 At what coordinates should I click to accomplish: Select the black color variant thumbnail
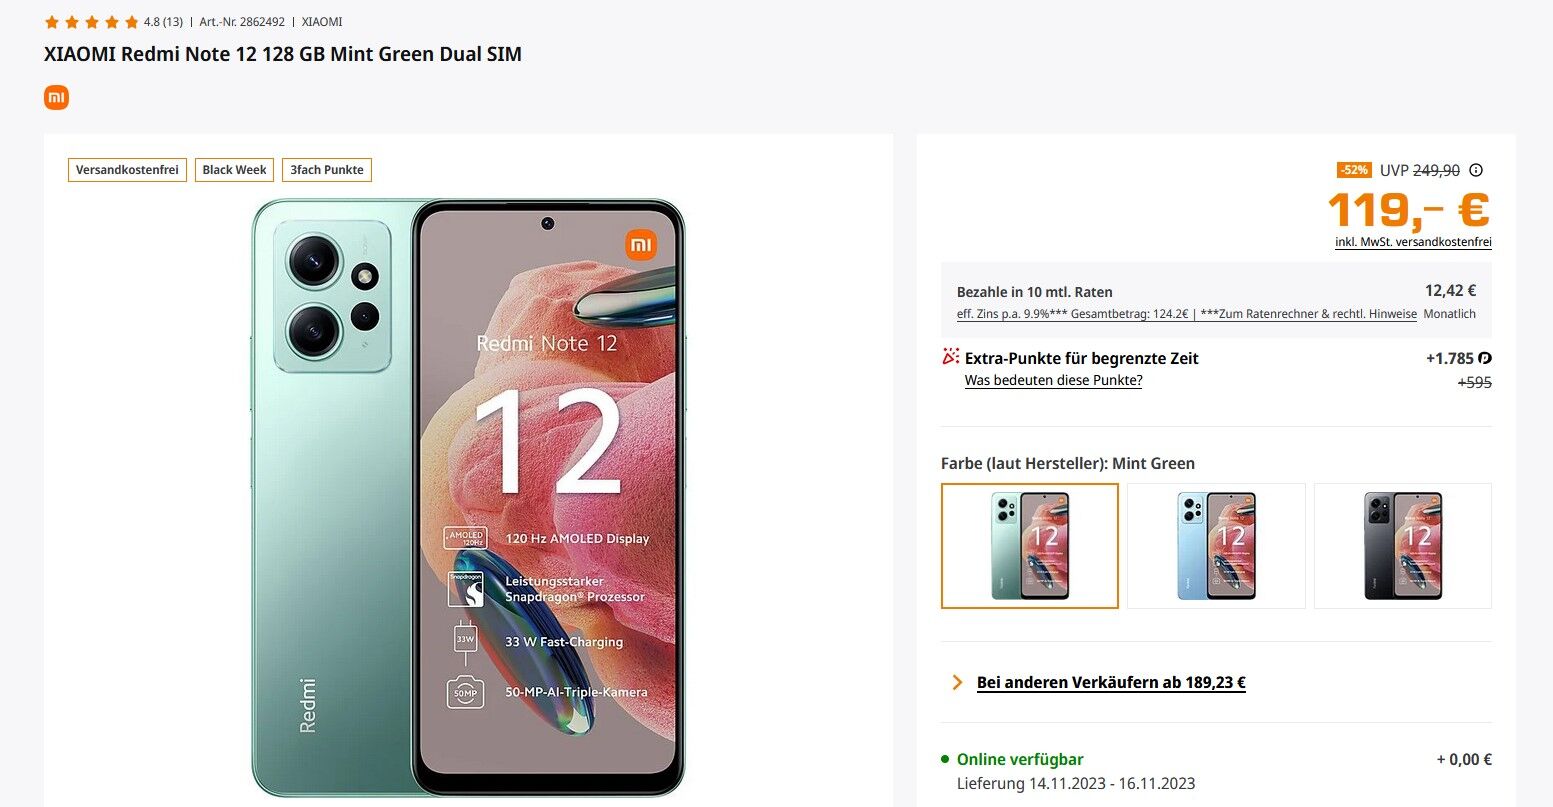(x=1403, y=546)
